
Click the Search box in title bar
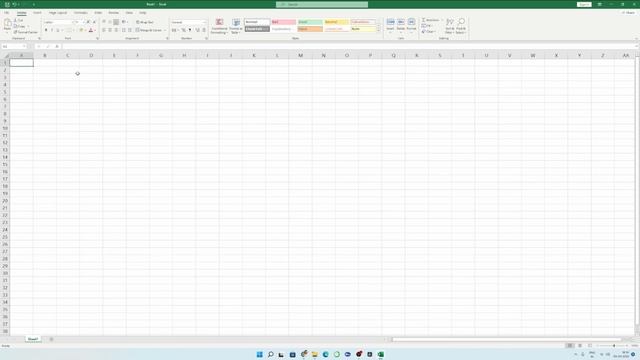[x=322, y=4]
